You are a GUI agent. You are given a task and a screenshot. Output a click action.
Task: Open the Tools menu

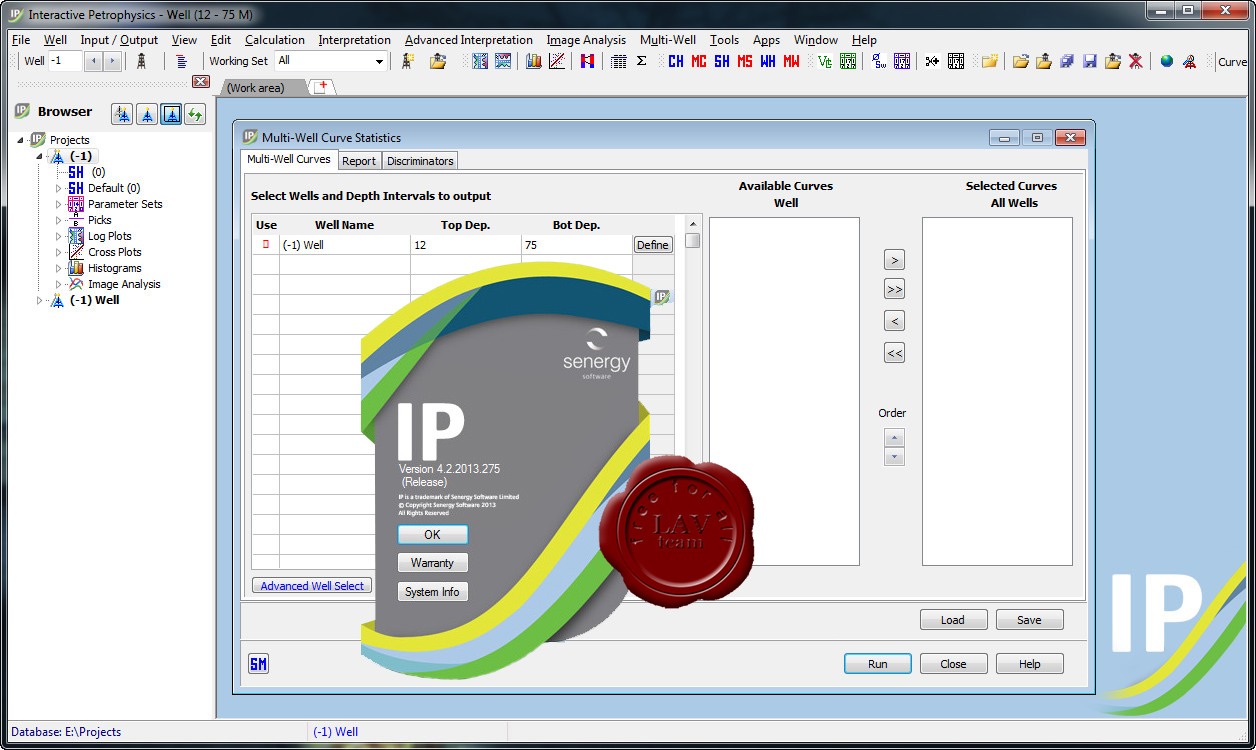[725, 40]
